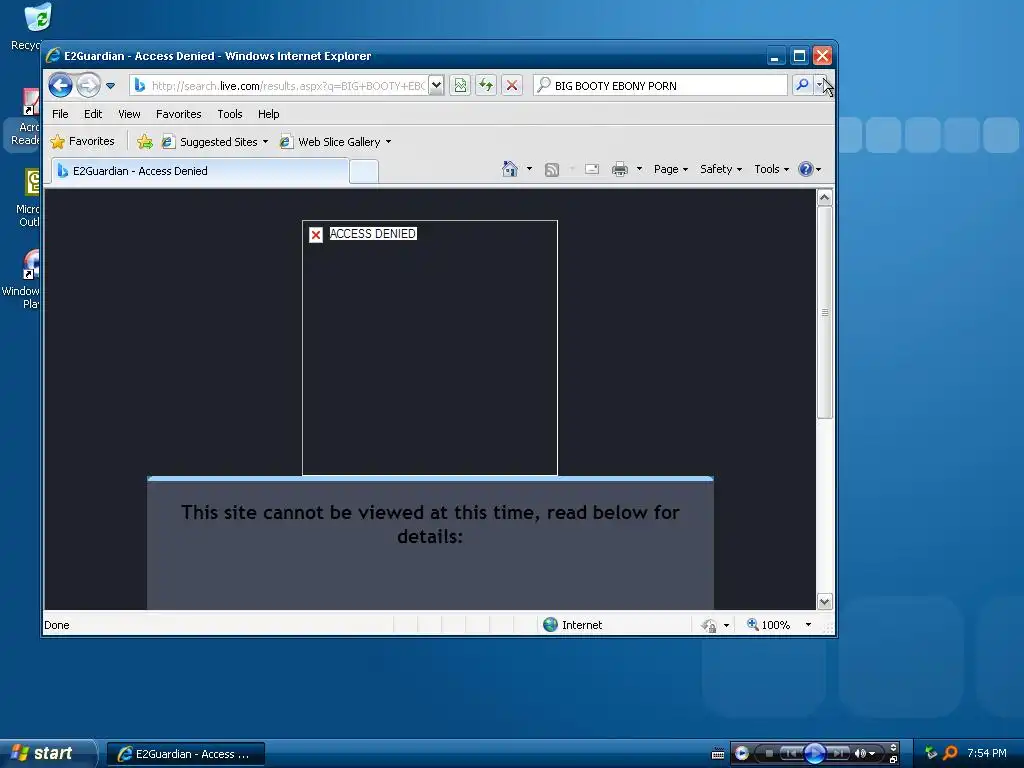1024x768 pixels.
Task: Click the E2Guardian taskbar button
Action: [x=186, y=754]
